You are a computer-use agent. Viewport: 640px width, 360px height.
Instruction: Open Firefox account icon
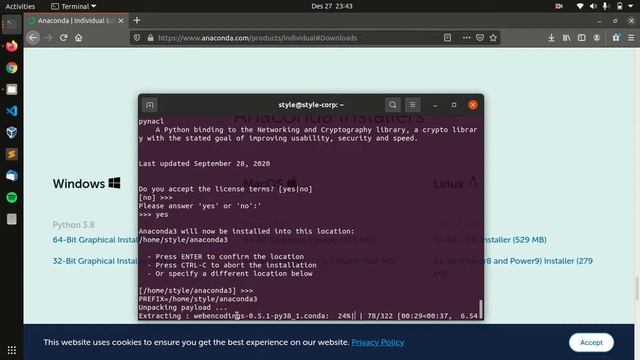pos(597,38)
